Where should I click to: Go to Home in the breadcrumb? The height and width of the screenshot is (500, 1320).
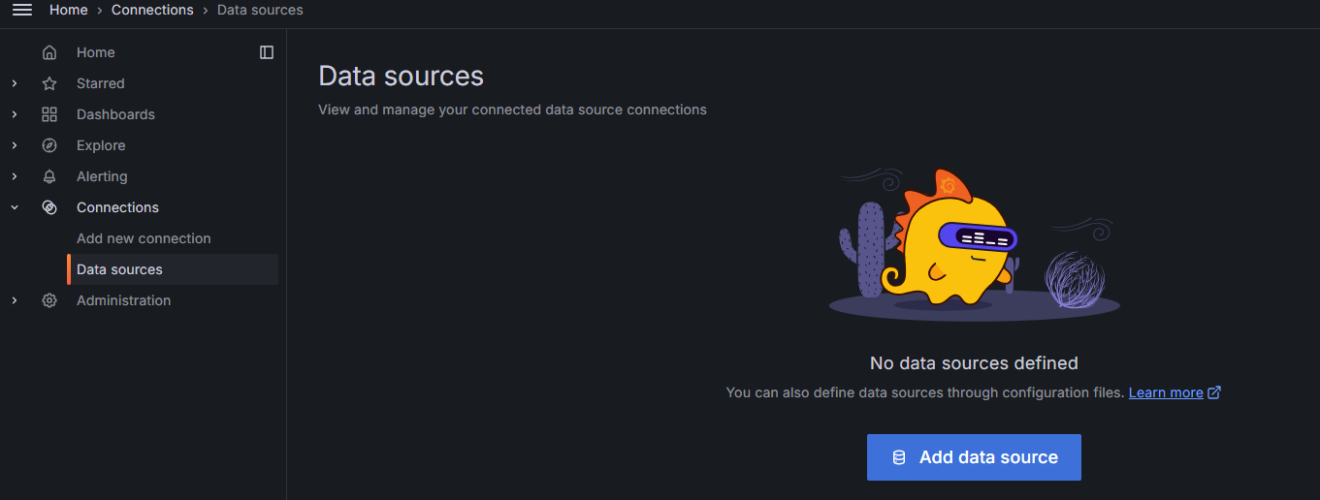[68, 10]
